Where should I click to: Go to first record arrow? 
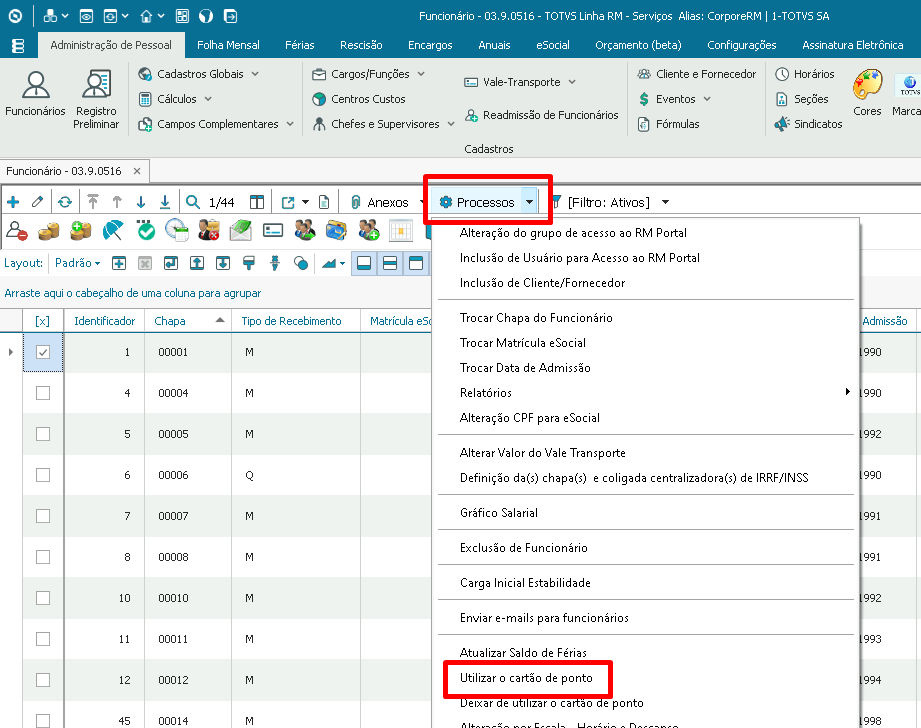click(x=93, y=202)
